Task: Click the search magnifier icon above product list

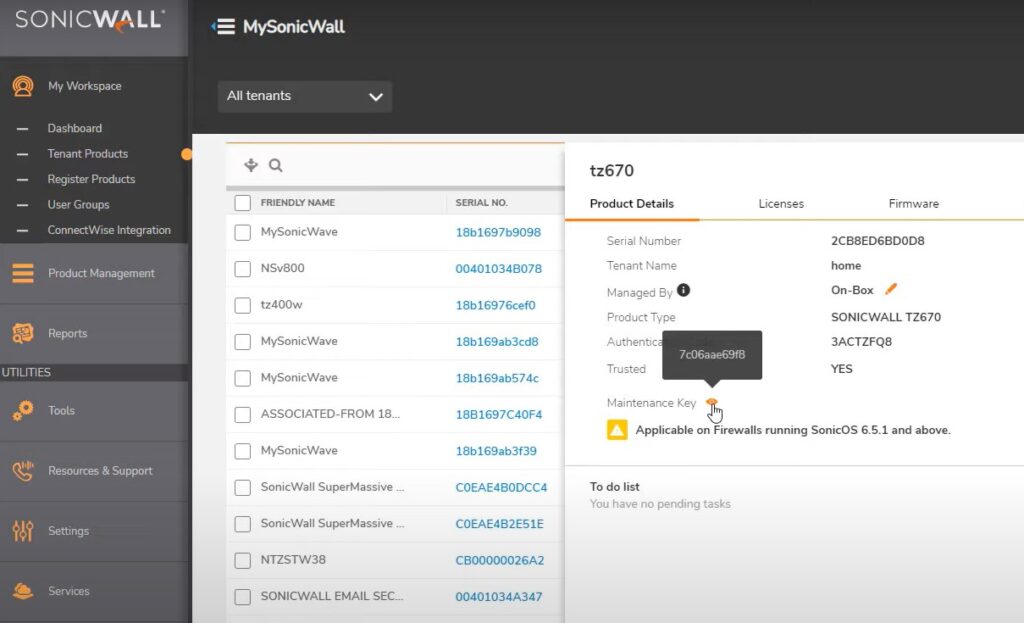Action: 276,166
